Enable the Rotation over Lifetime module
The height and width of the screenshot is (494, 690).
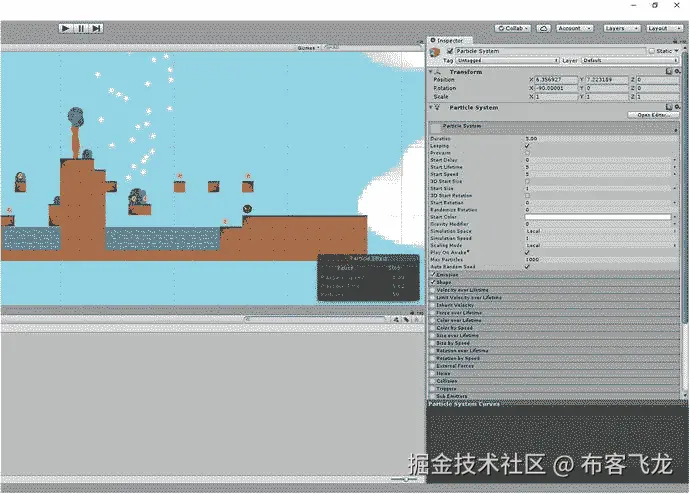(433, 351)
